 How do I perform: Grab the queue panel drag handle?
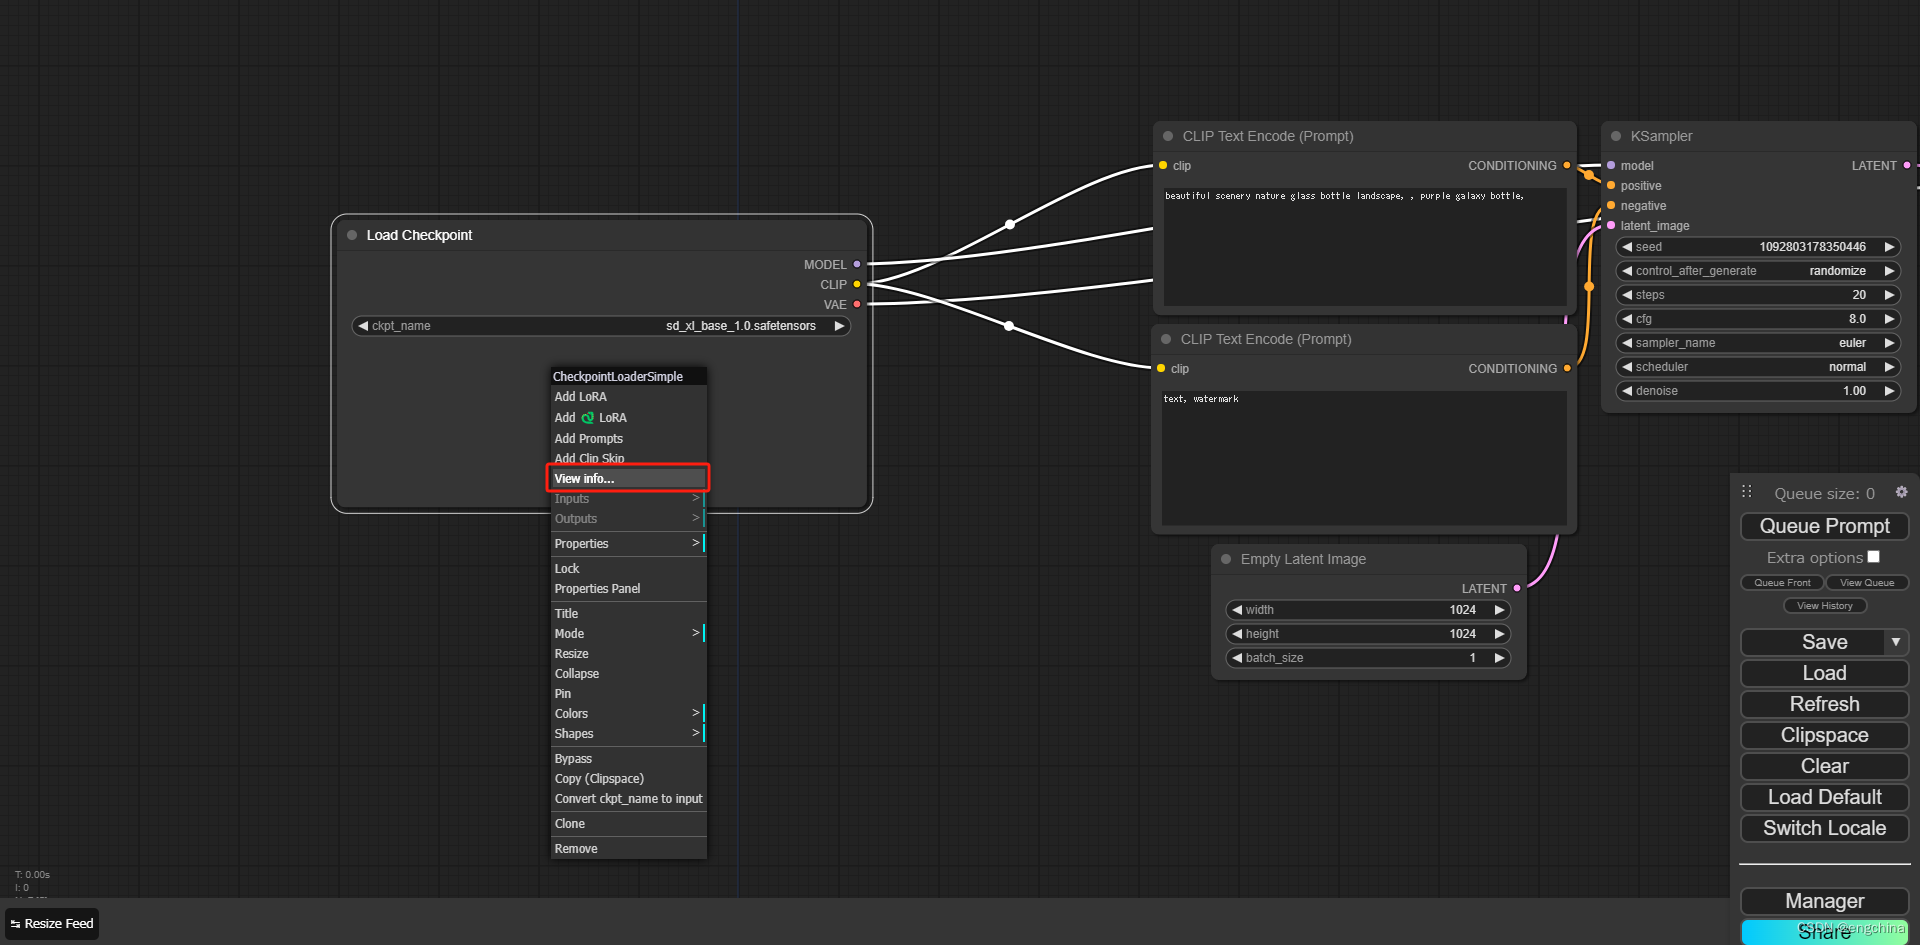[1746, 491]
